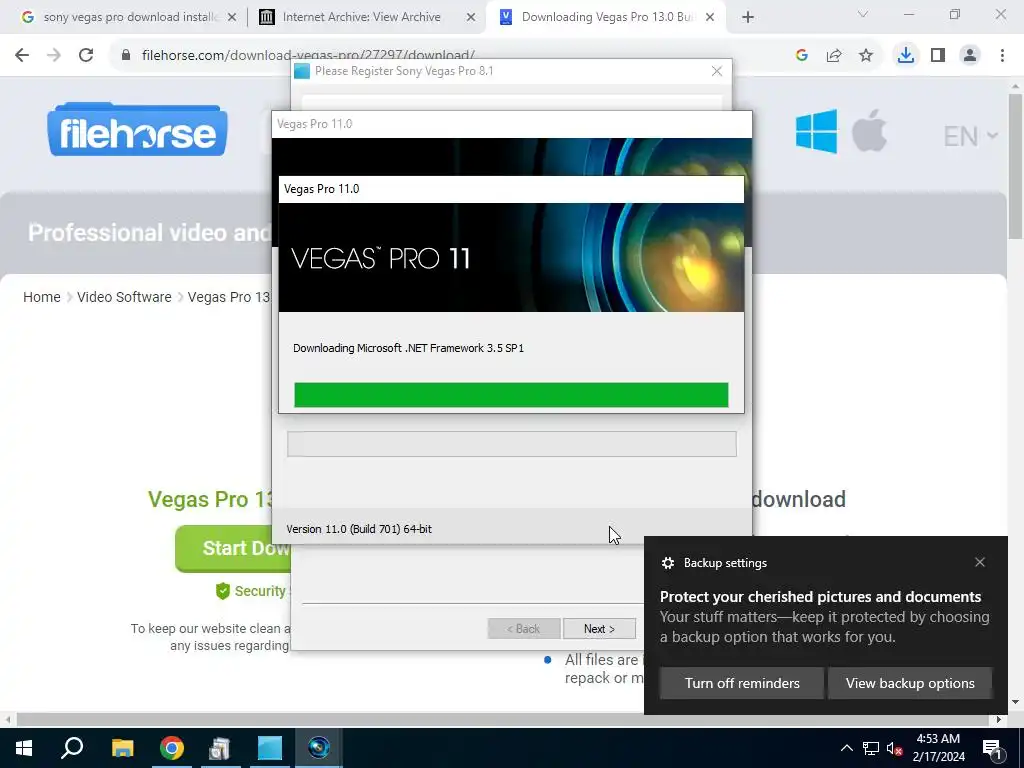
Task: Select the Windows platform icon on filehorse
Action: (x=816, y=131)
